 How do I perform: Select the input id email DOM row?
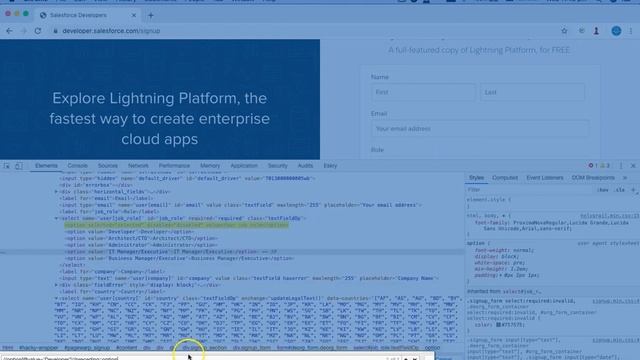coord(241,205)
